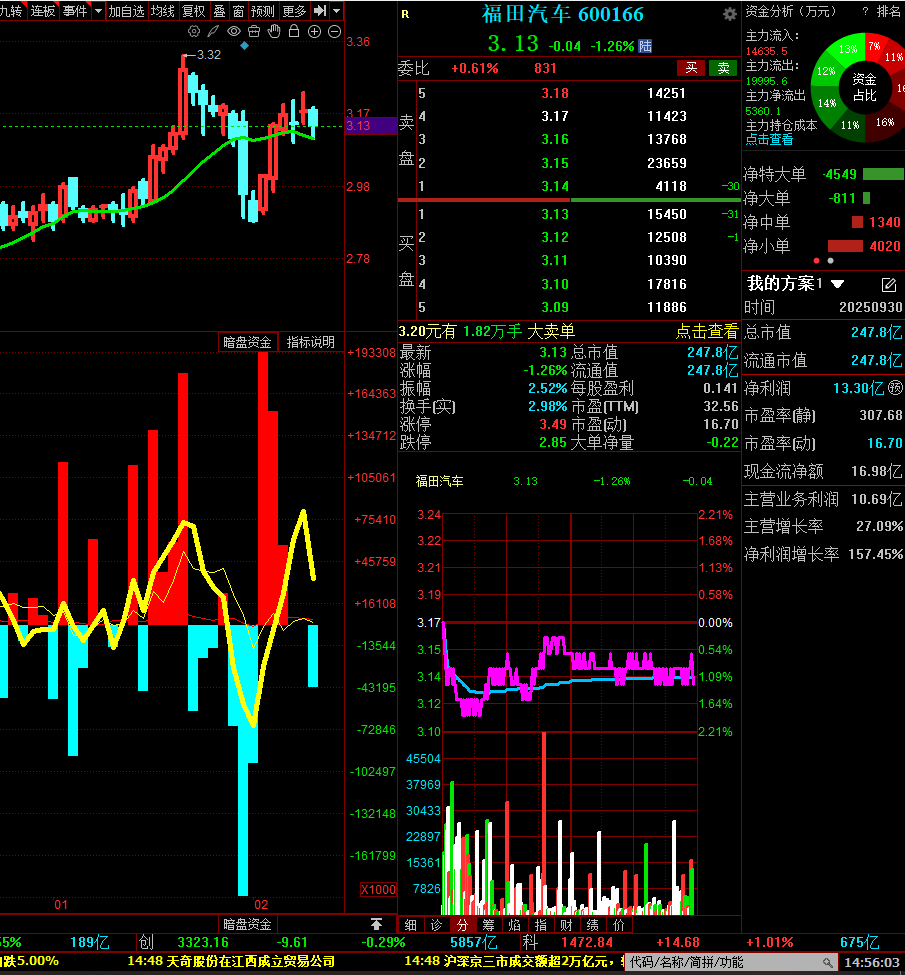Click the 九转 toolbar button
The width and height of the screenshot is (905, 975).
pos(12,11)
